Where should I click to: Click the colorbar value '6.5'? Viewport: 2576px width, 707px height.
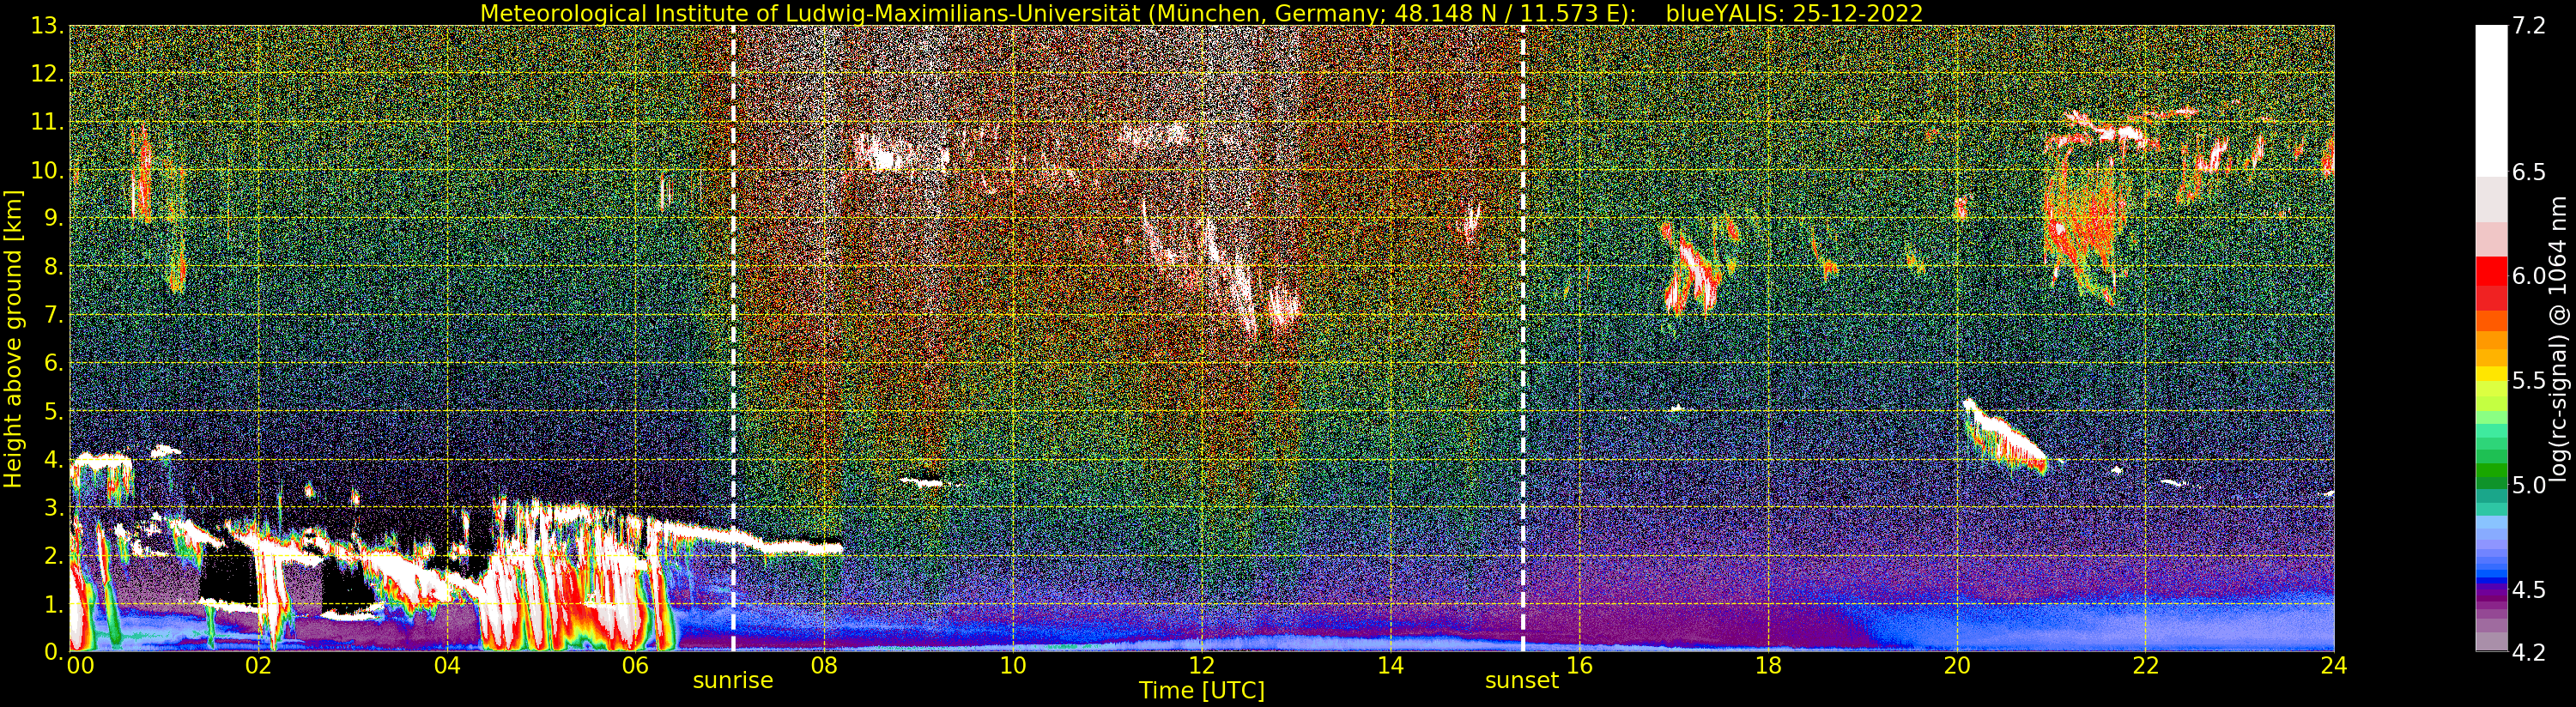click(2528, 172)
